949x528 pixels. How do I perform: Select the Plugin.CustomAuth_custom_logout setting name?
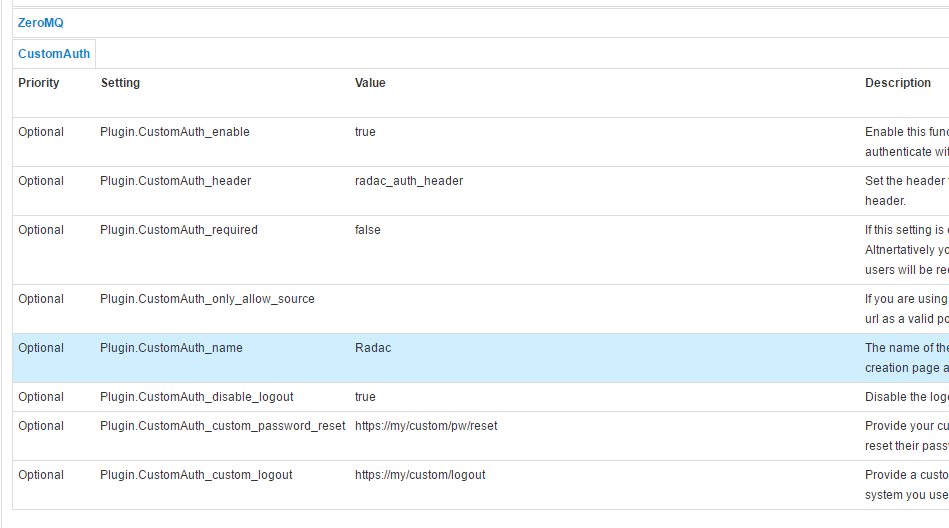pos(196,475)
